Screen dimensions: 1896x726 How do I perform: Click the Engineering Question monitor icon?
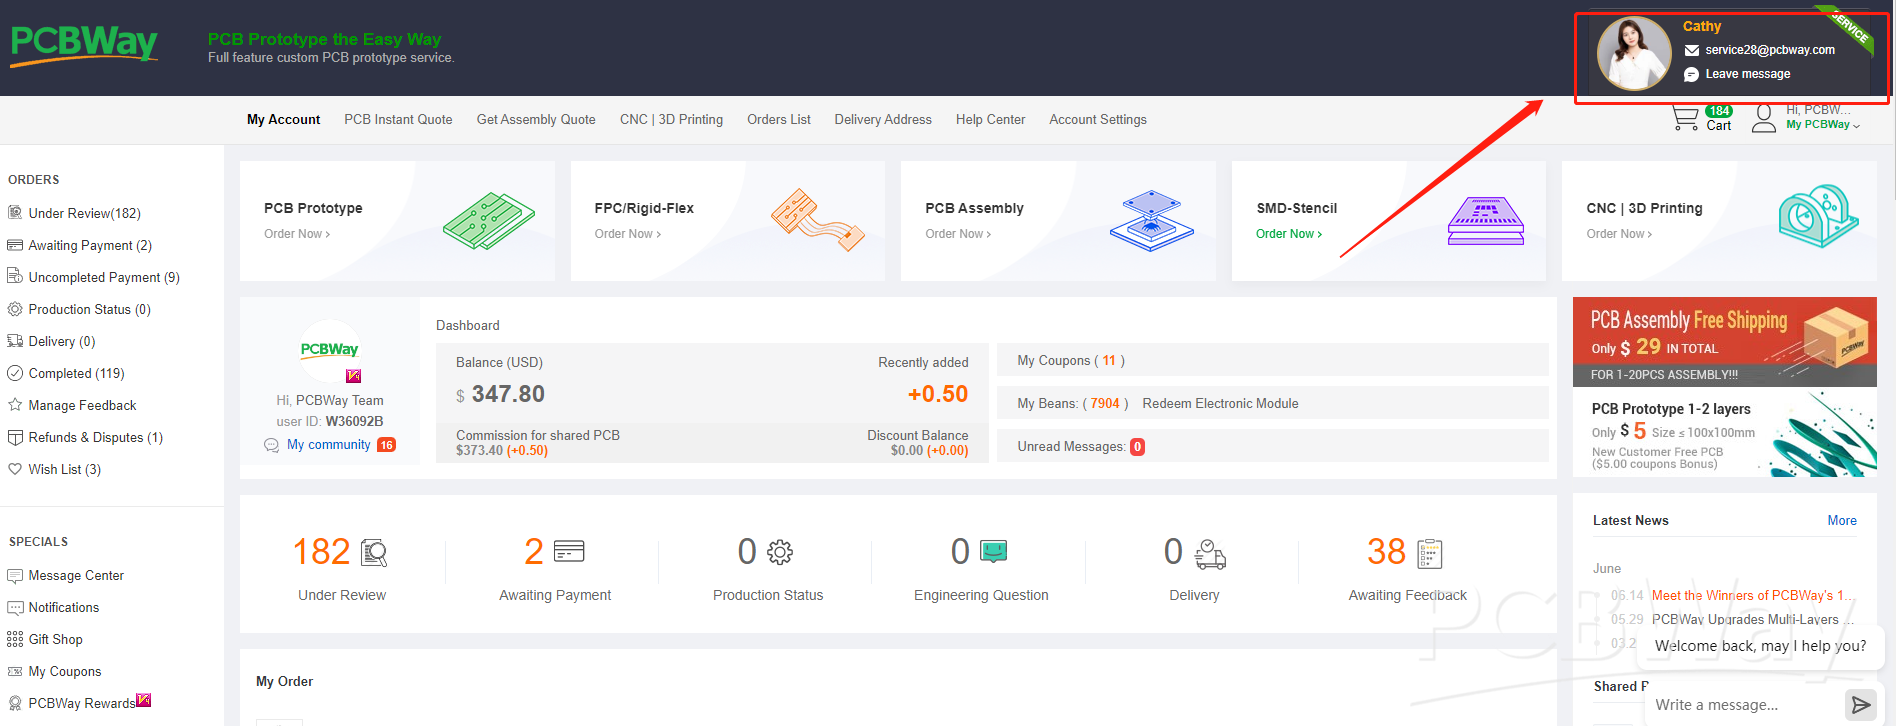pyautogui.click(x=994, y=551)
